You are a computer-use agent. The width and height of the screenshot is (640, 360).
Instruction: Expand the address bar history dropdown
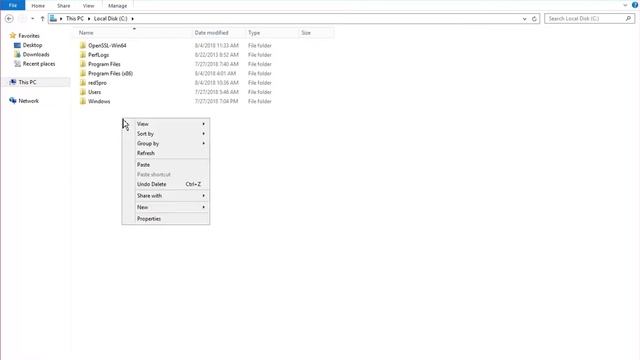tap(524, 19)
